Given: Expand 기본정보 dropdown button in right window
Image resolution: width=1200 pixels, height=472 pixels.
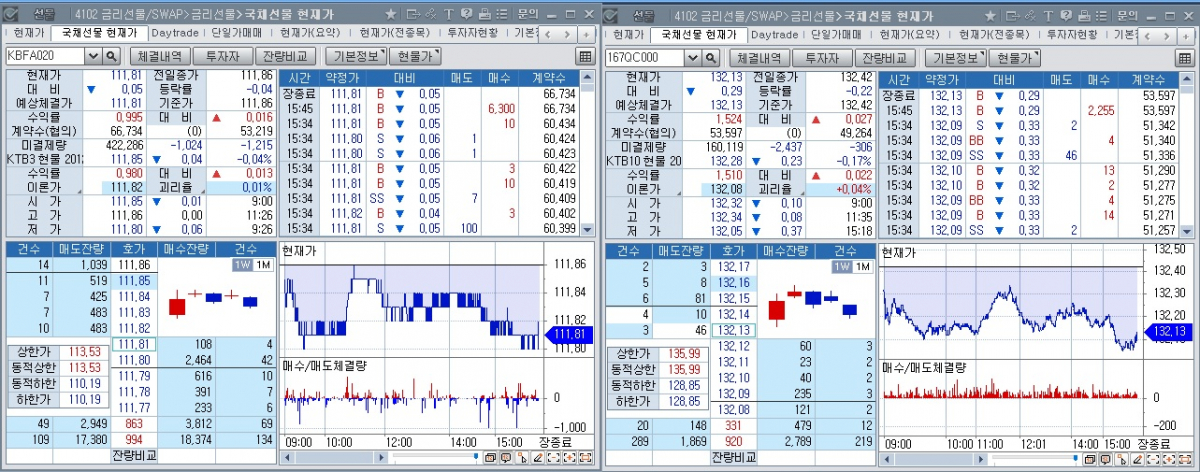Looking at the screenshot, I should [958, 57].
